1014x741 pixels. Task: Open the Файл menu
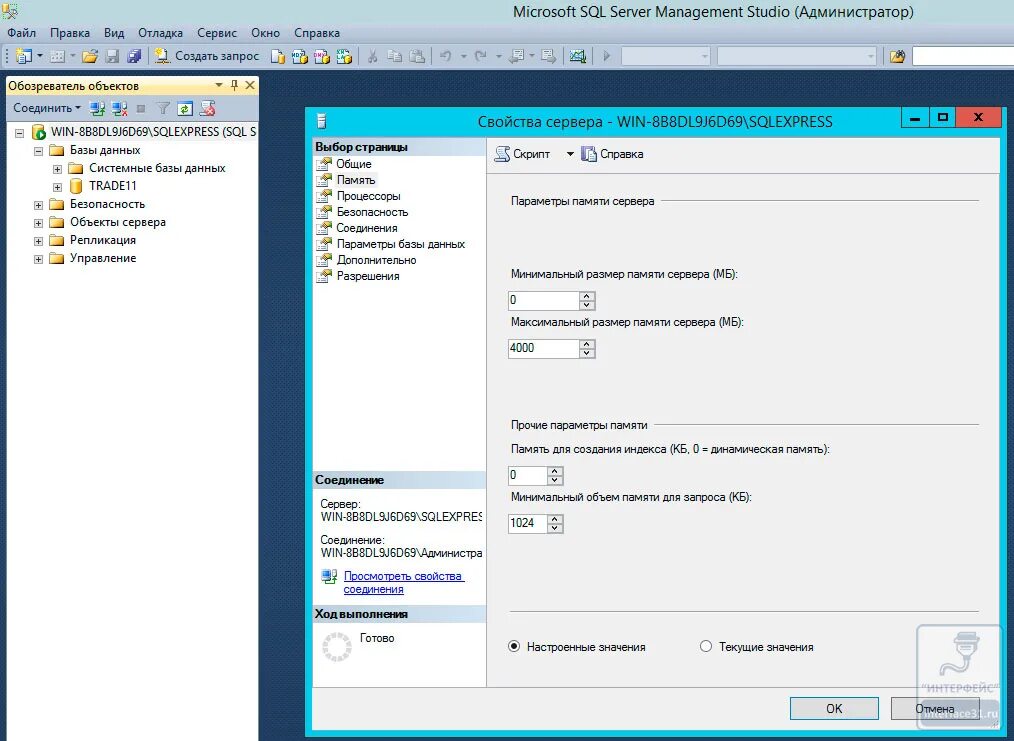click(x=21, y=33)
